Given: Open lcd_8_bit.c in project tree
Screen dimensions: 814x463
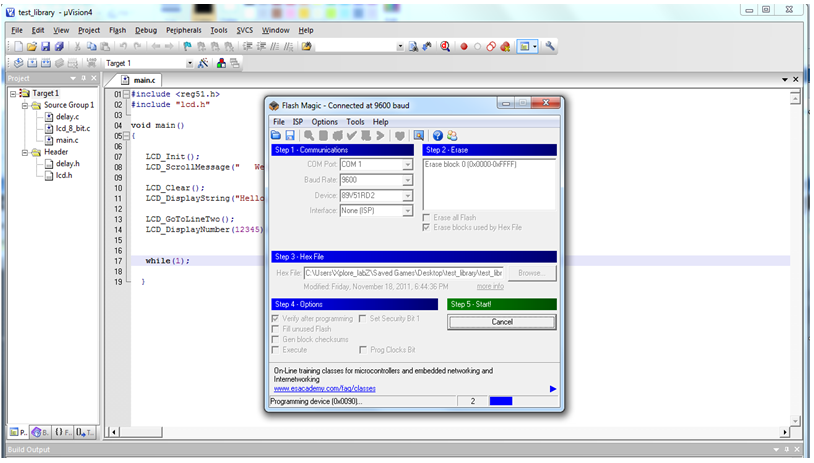Looking at the screenshot, I should (73, 128).
